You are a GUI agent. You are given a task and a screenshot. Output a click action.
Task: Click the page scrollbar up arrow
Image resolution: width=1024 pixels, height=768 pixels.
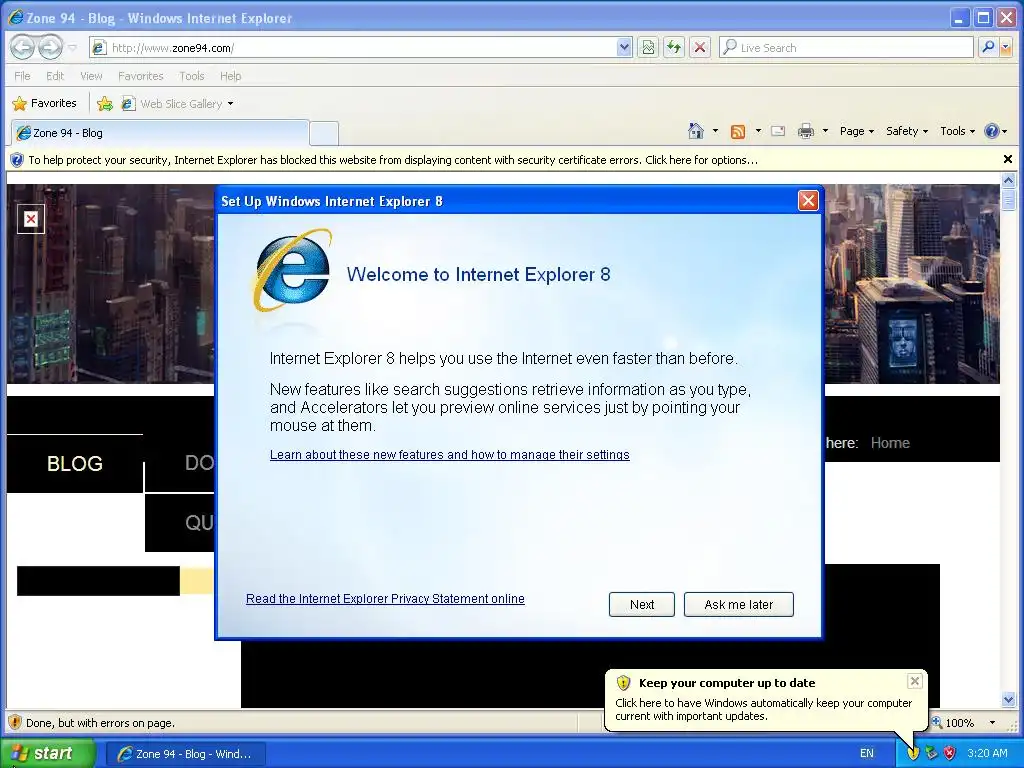coord(1008,180)
